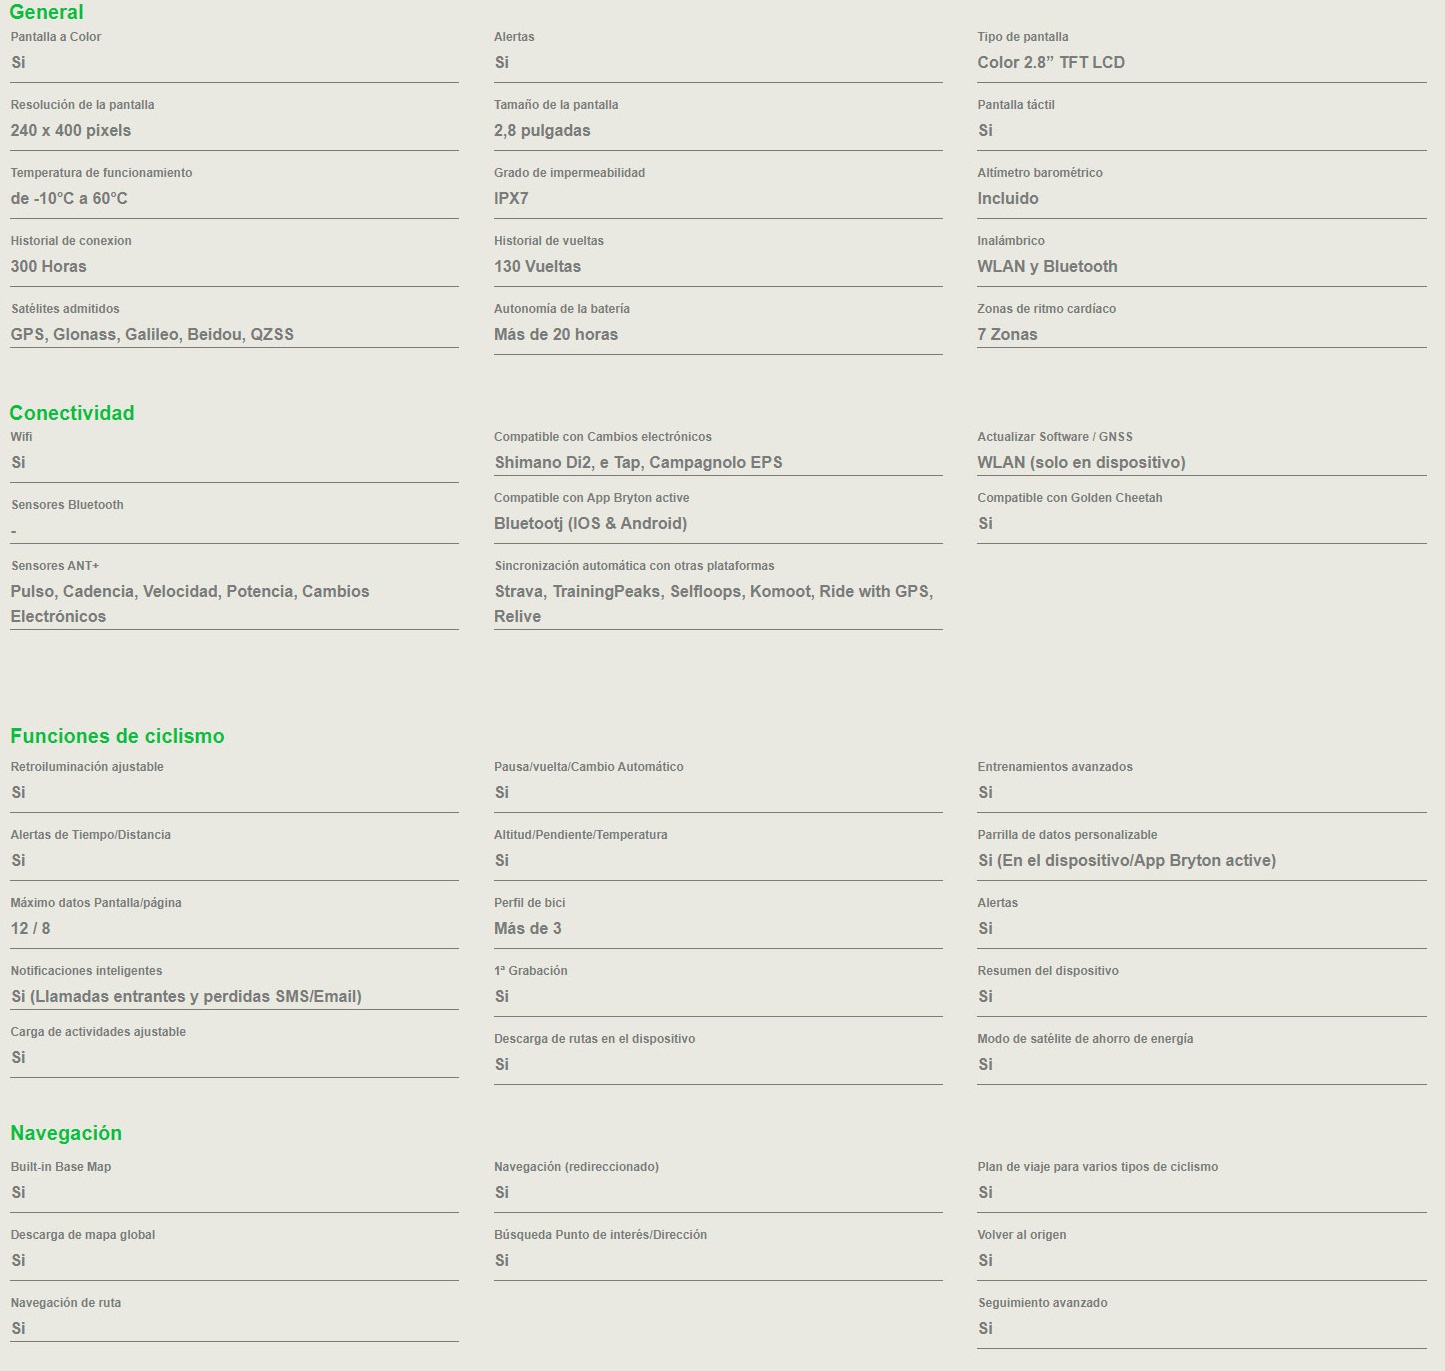Click the Más de 20 horas value
This screenshot has height=1371, width=1445.
(555, 334)
